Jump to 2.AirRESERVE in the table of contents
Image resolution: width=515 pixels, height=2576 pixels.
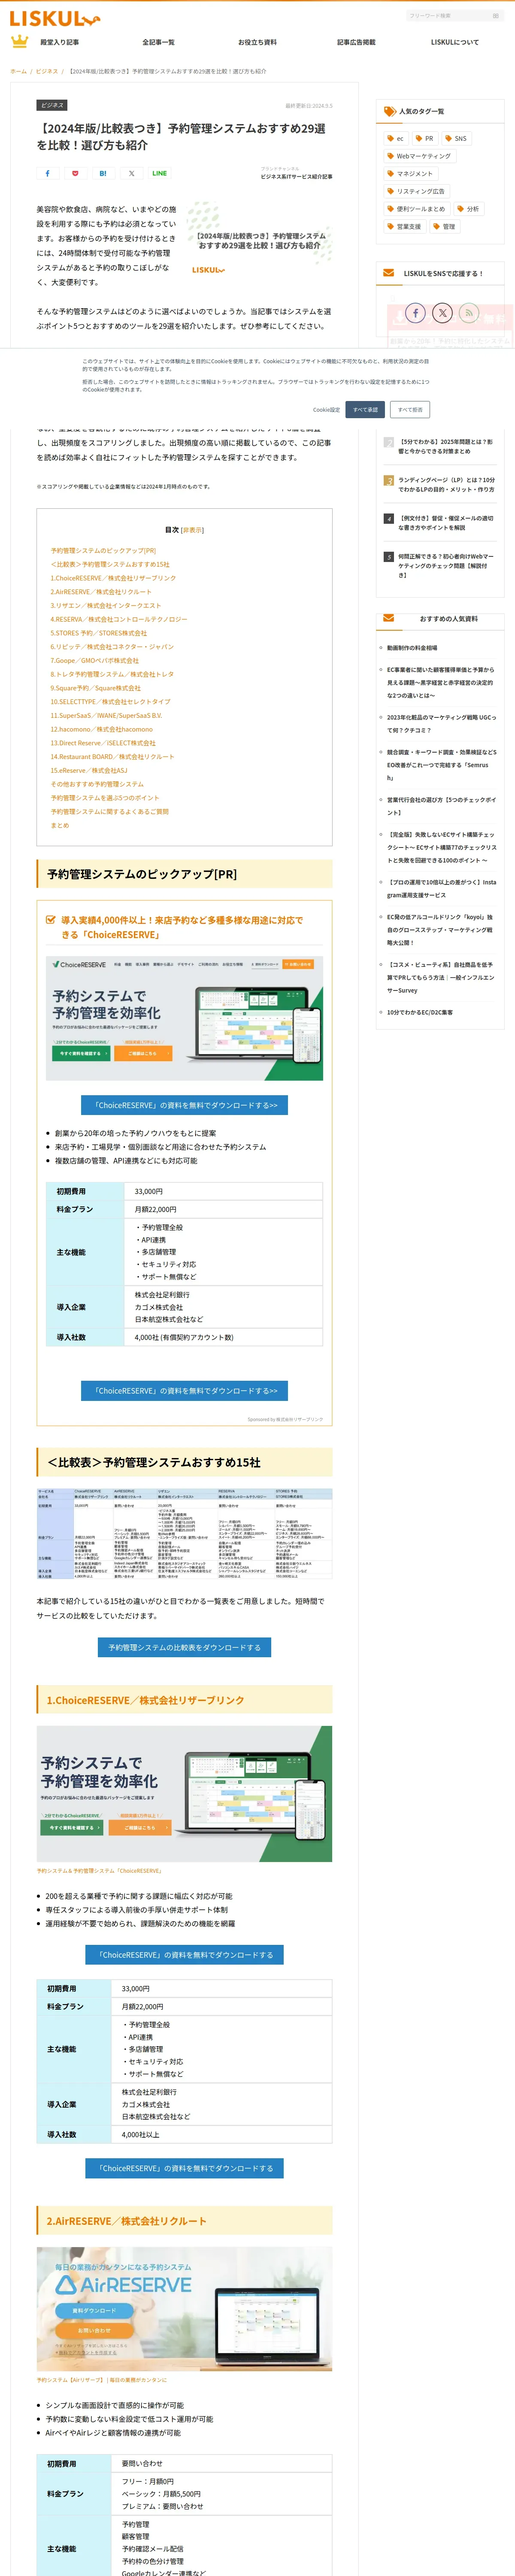coord(101,592)
